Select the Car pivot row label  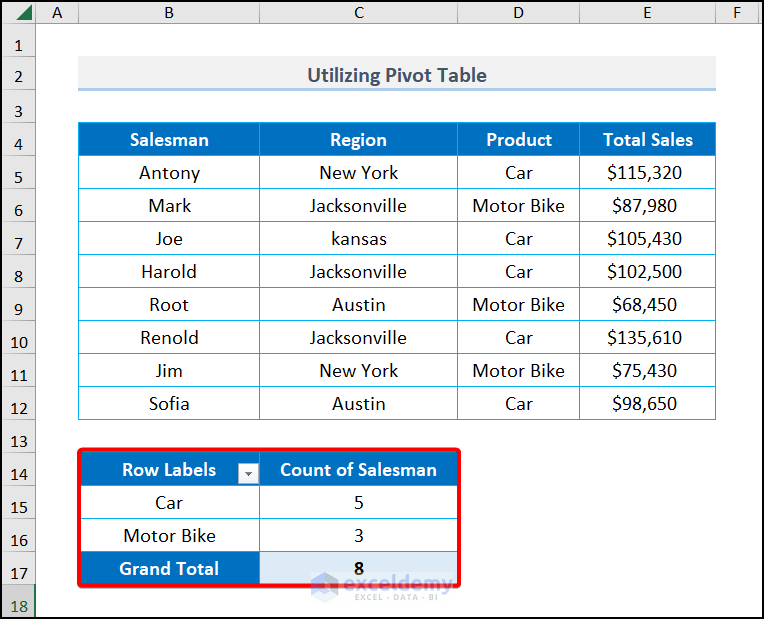click(169, 503)
